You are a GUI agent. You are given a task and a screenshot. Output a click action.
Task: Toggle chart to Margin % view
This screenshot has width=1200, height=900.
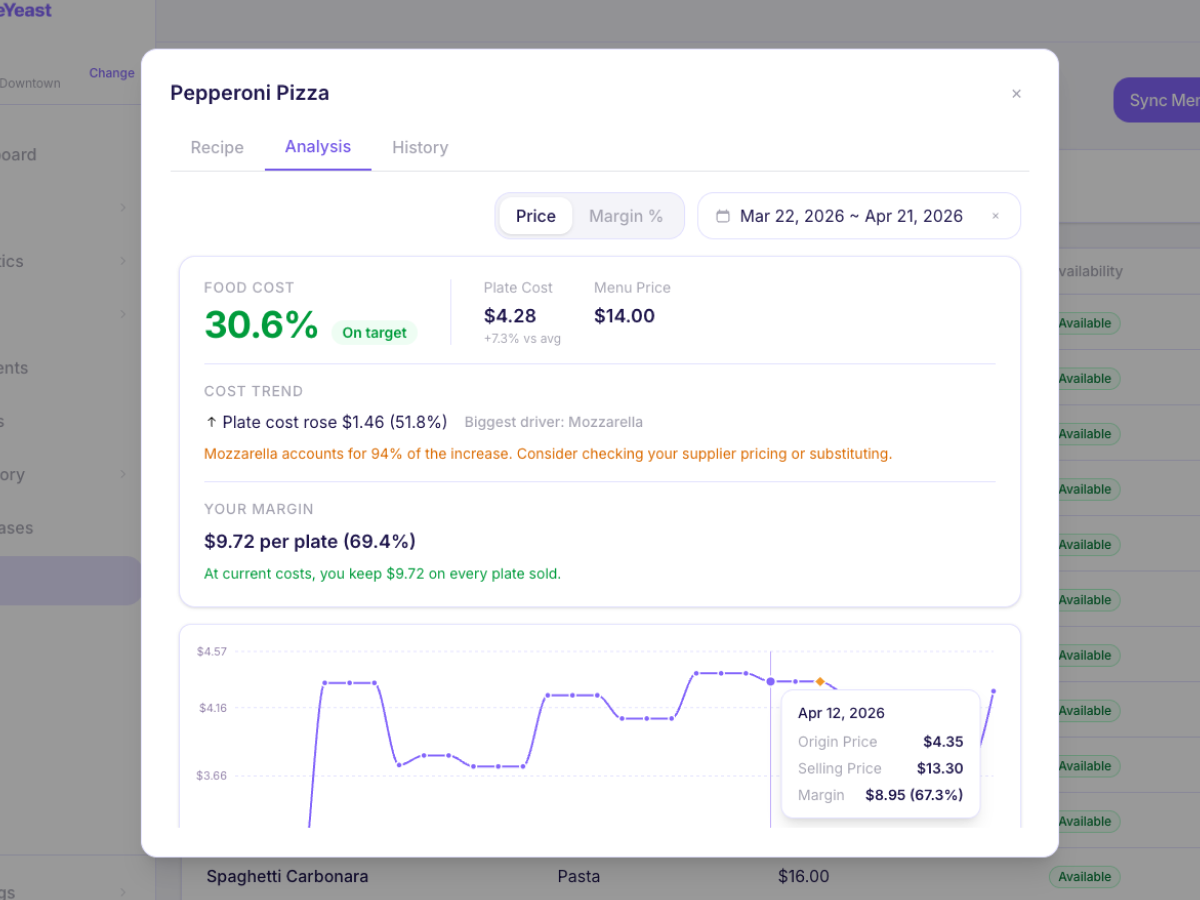[x=626, y=216]
